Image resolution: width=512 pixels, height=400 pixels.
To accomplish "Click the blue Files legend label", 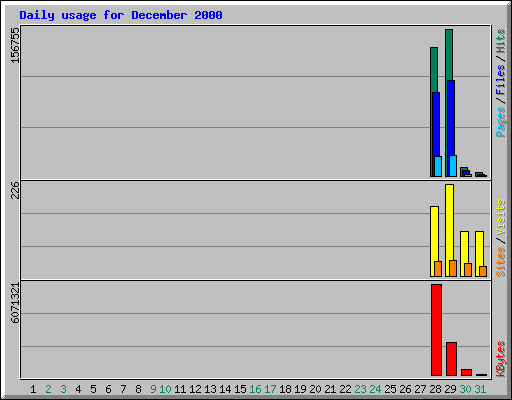I will [x=501, y=80].
